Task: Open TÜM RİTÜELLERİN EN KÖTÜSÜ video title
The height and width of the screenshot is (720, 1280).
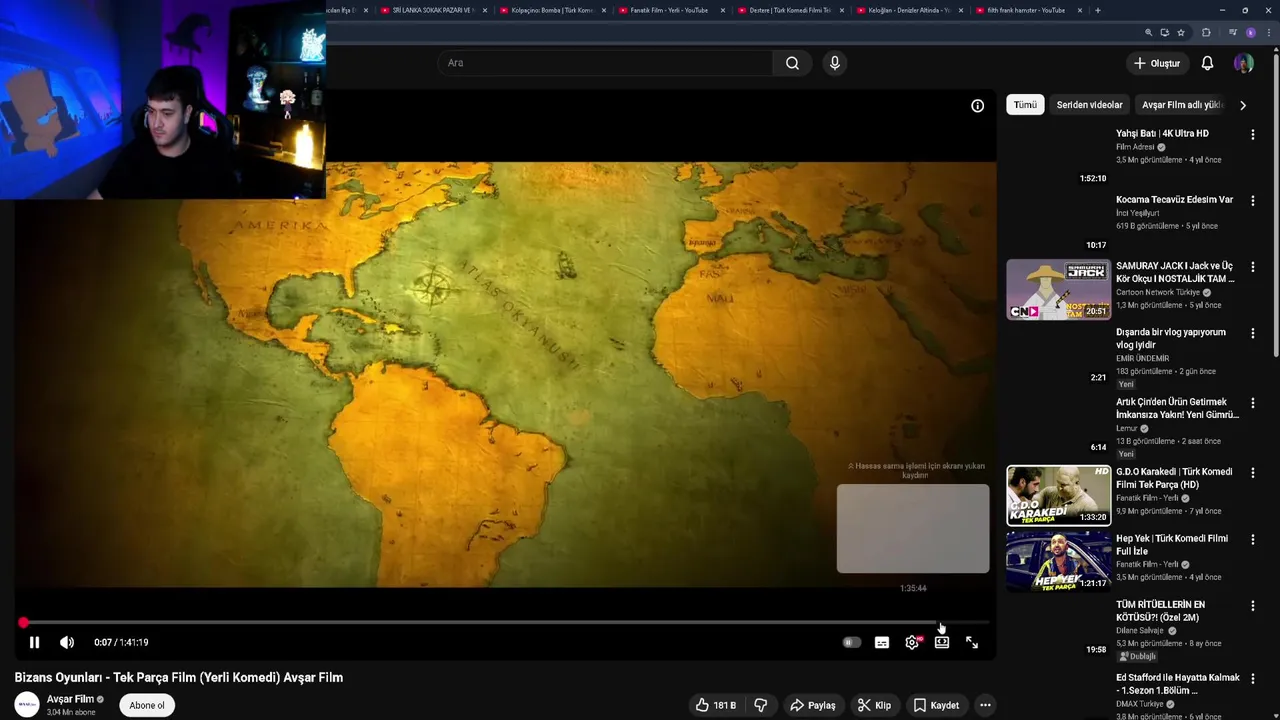Action: coord(1160,611)
